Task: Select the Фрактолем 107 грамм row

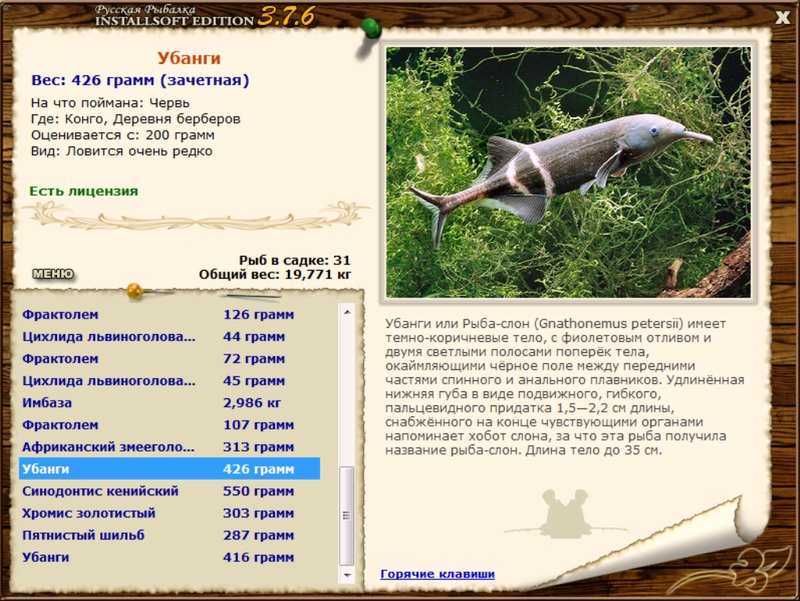Action: click(169, 425)
